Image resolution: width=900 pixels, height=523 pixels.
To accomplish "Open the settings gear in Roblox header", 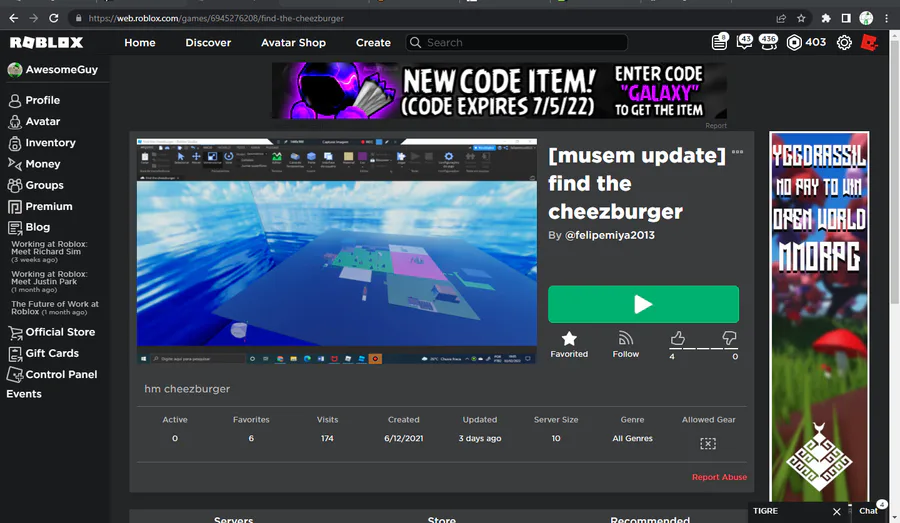I will pyautogui.click(x=844, y=42).
